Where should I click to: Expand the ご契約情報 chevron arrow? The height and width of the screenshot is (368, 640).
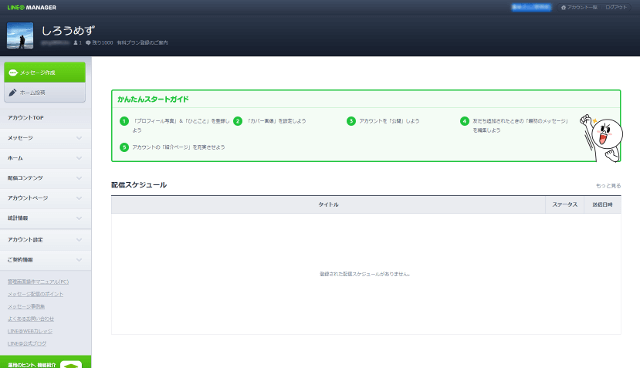pyautogui.click(x=79, y=260)
